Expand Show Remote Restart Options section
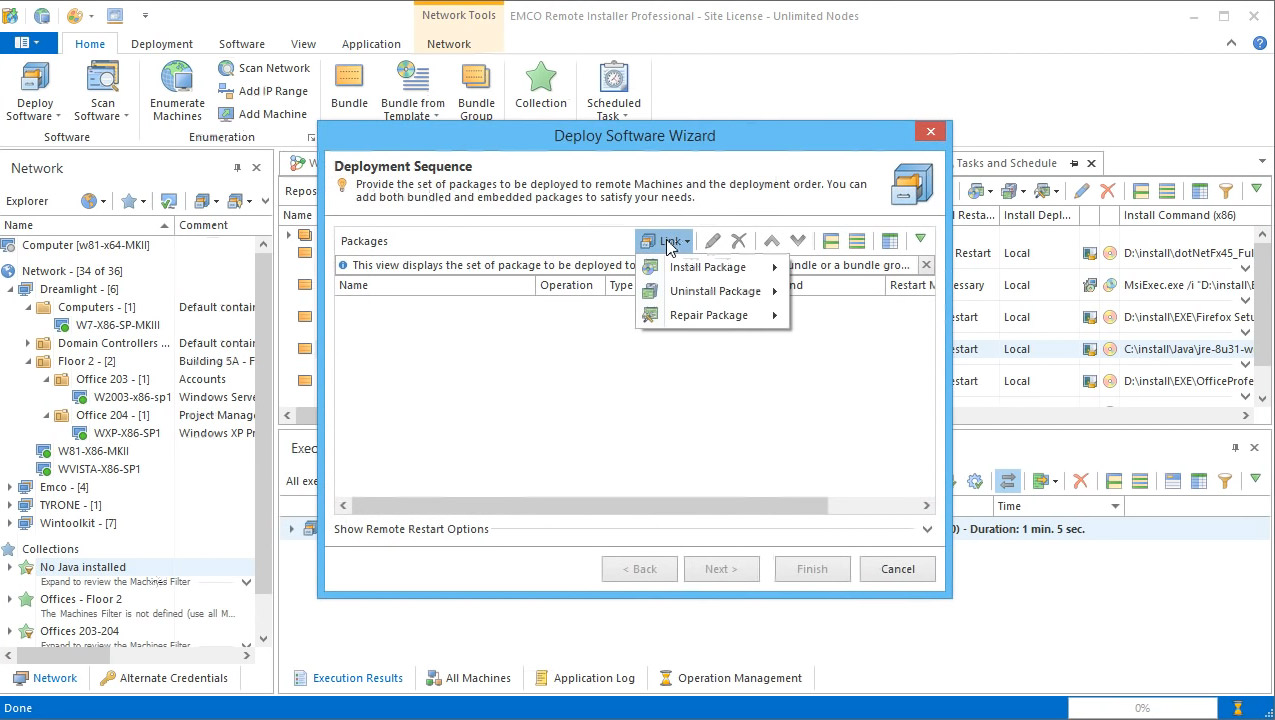This screenshot has height=720, width=1275. [927, 529]
